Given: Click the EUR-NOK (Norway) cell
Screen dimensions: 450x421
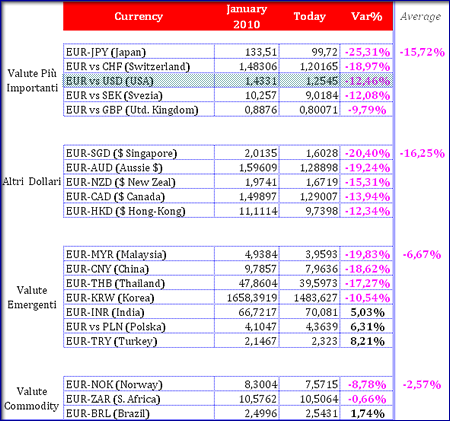Looking at the screenshot, I should [139, 385].
